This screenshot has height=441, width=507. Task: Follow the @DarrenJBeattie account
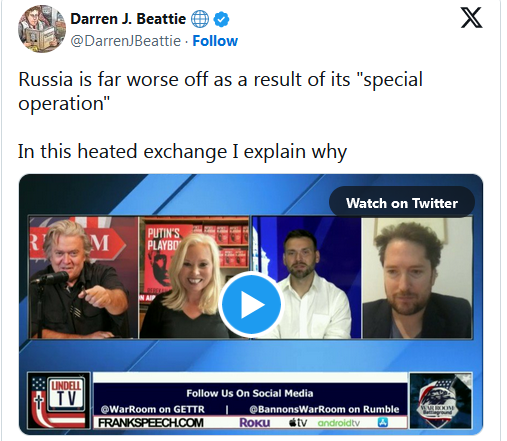215,41
